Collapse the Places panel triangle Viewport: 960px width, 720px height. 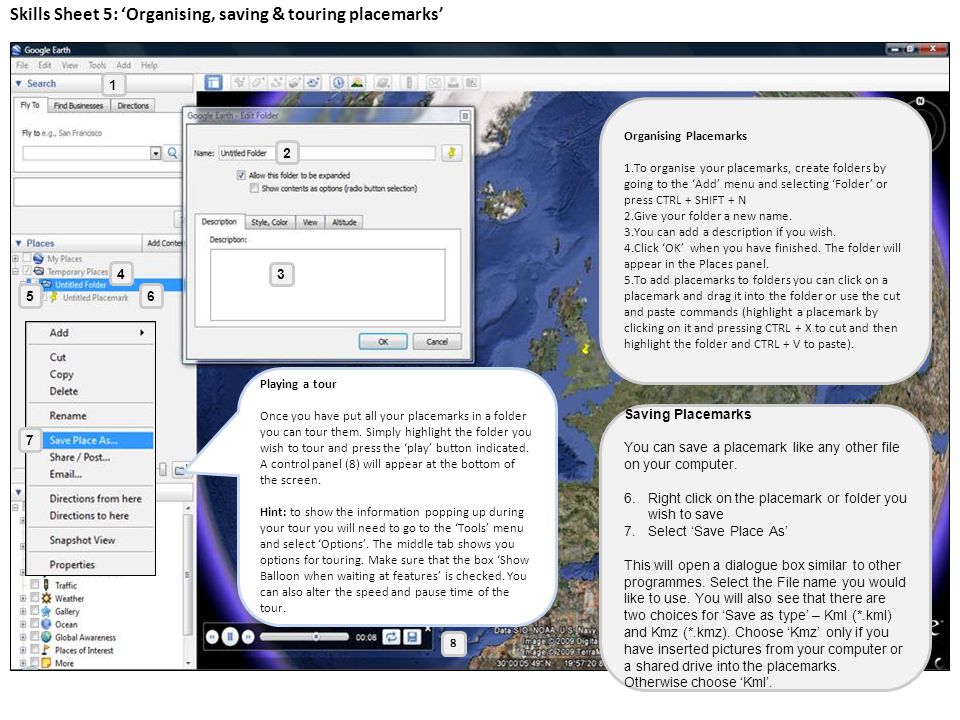(18, 243)
